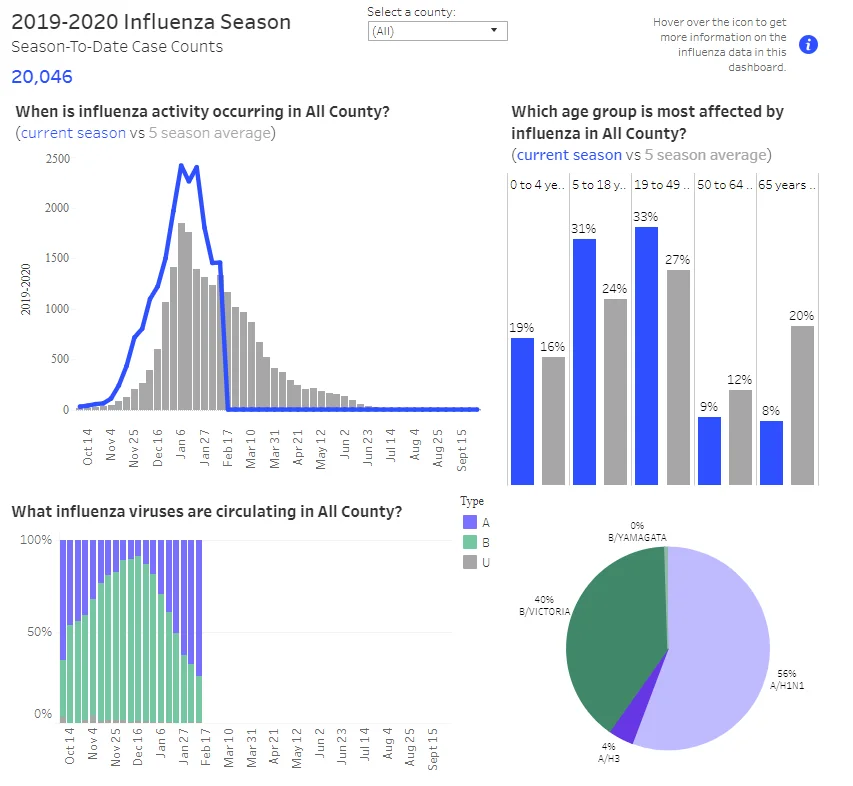Image resolution: width=853 pixels, height=786 pixels.
Task: Select the green Type B legend swatch
Action: coord(470,542)
